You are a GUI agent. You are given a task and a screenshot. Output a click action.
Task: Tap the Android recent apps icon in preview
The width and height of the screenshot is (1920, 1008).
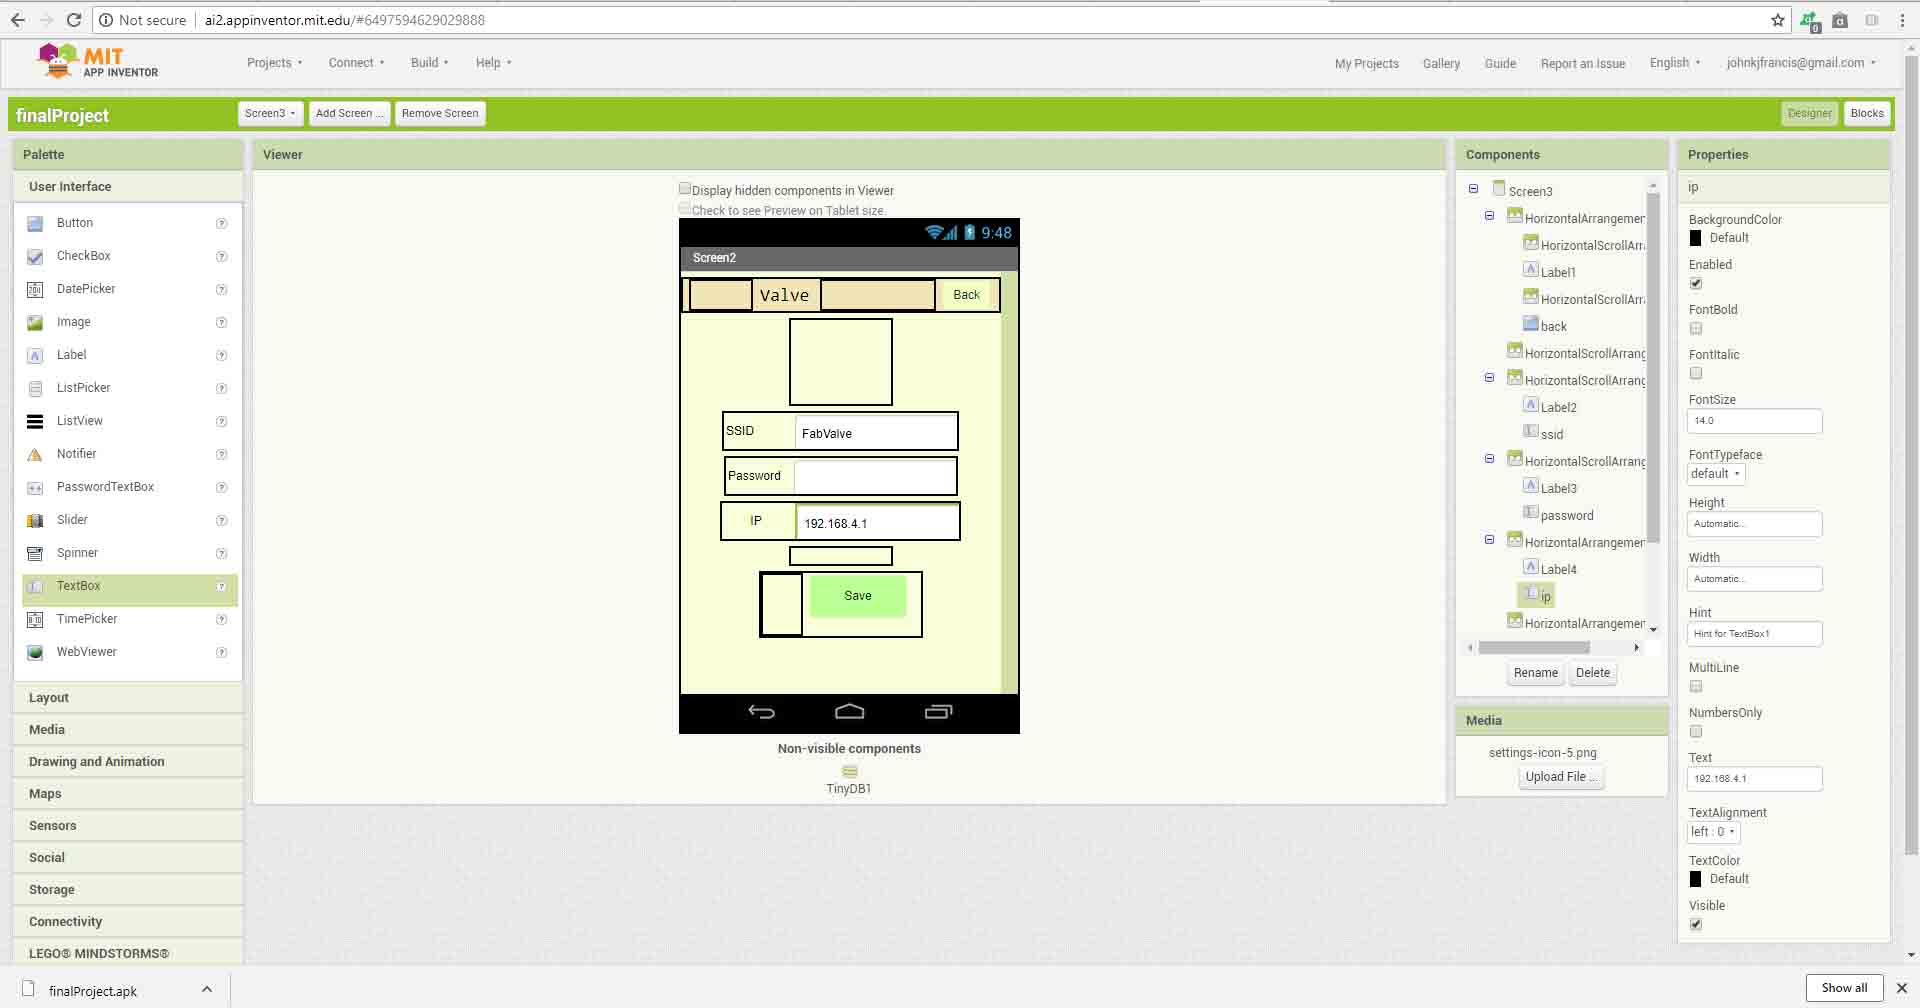(x=938, y=711)
